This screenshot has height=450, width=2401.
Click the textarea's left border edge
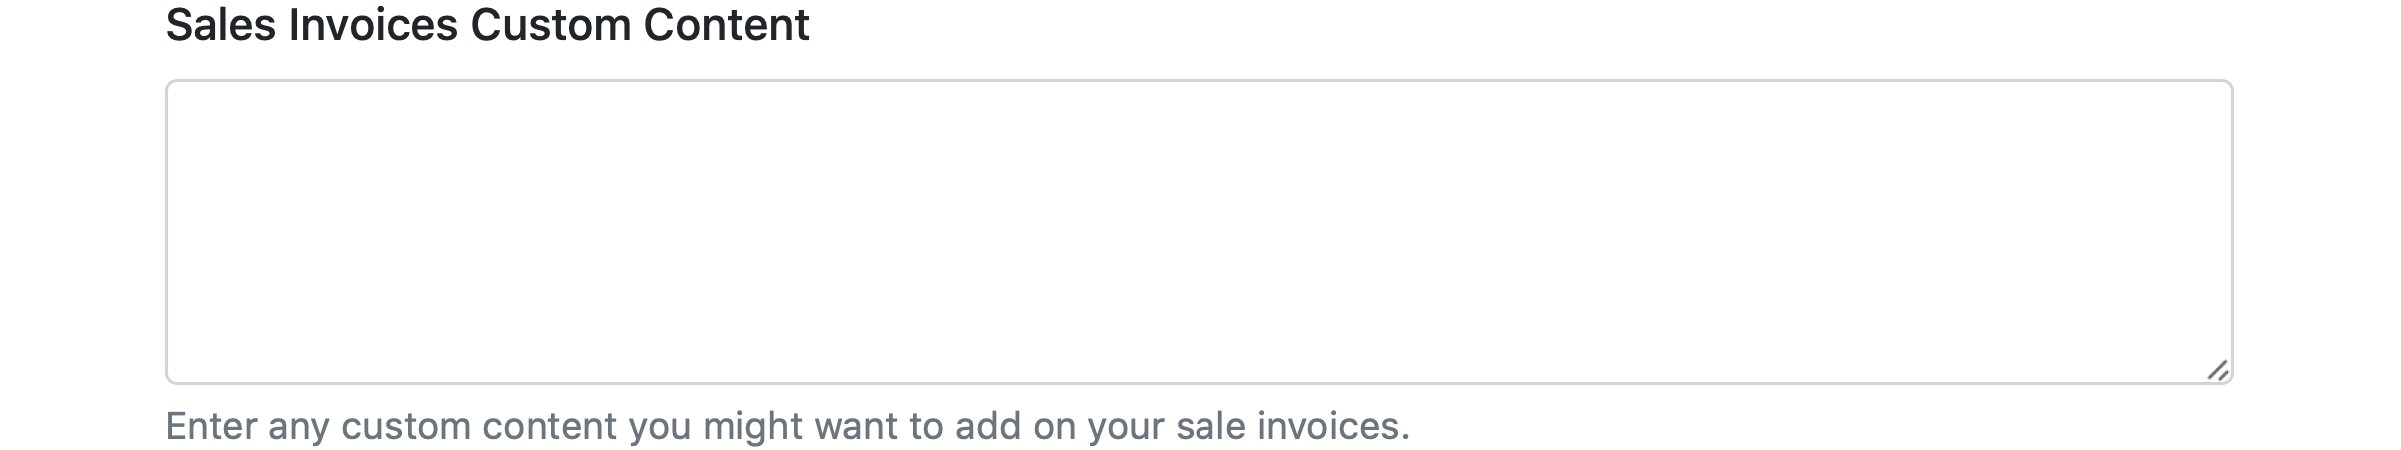(x=167, y=232)
